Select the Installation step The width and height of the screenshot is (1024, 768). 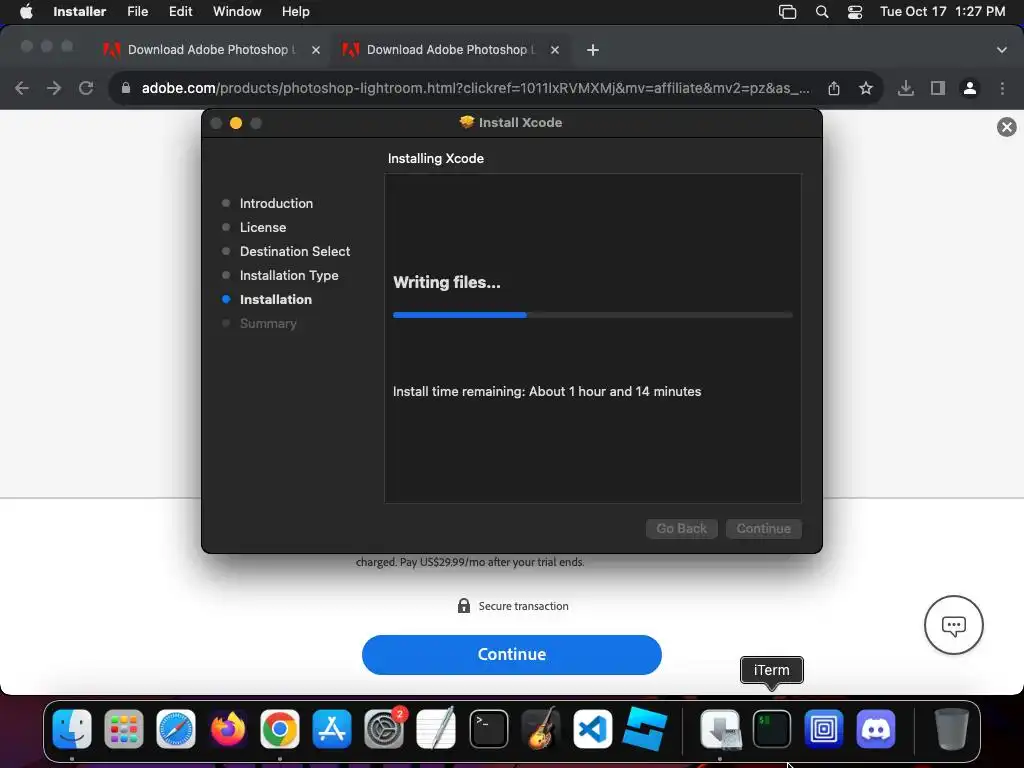point(276,300)
